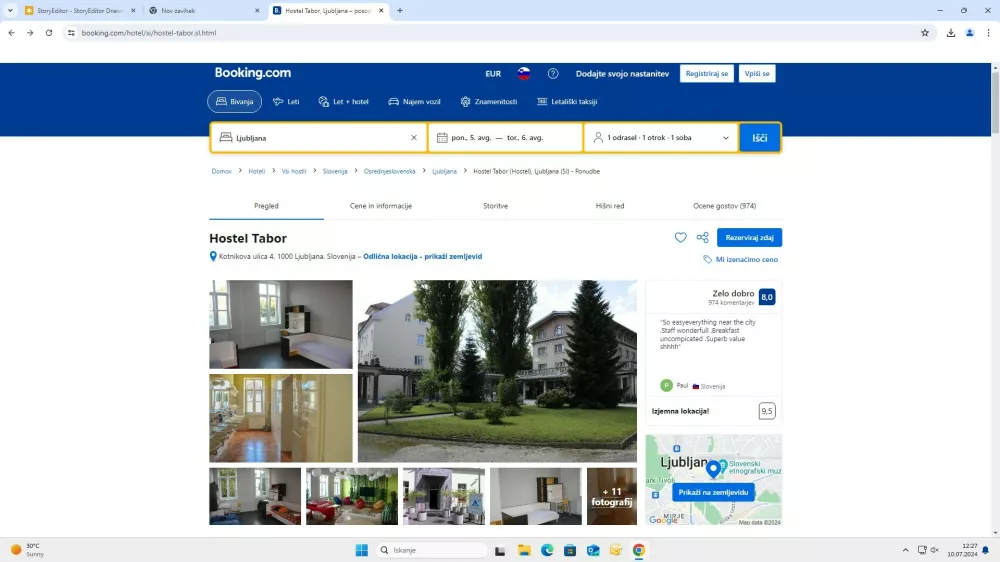Image resolution: width=1000 pixels, height=562 pixels.
Task: Open the date picker for 5. avg. – 6. avg.
Action: tap(505, 138)
